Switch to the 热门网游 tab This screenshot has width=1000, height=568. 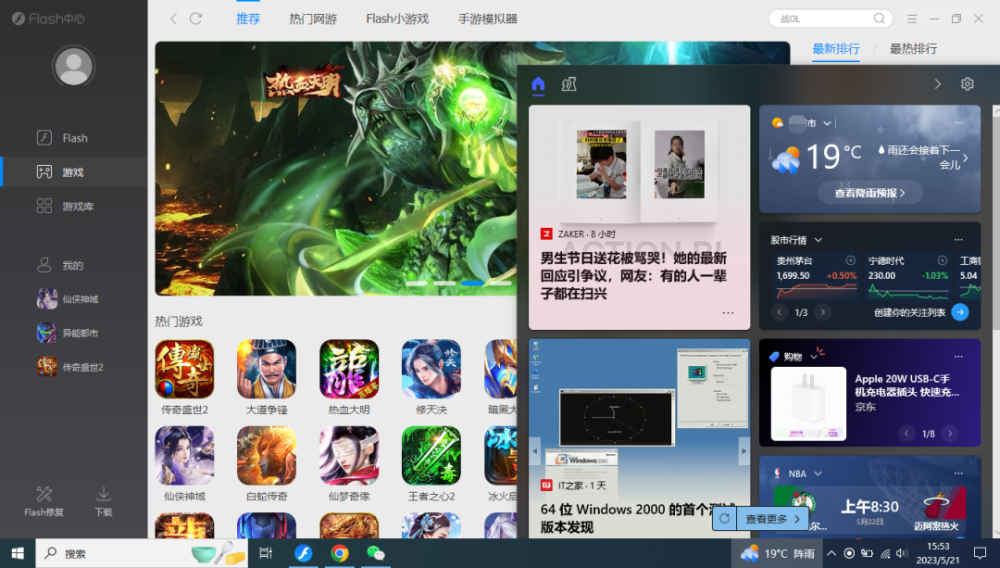[312, 19]
